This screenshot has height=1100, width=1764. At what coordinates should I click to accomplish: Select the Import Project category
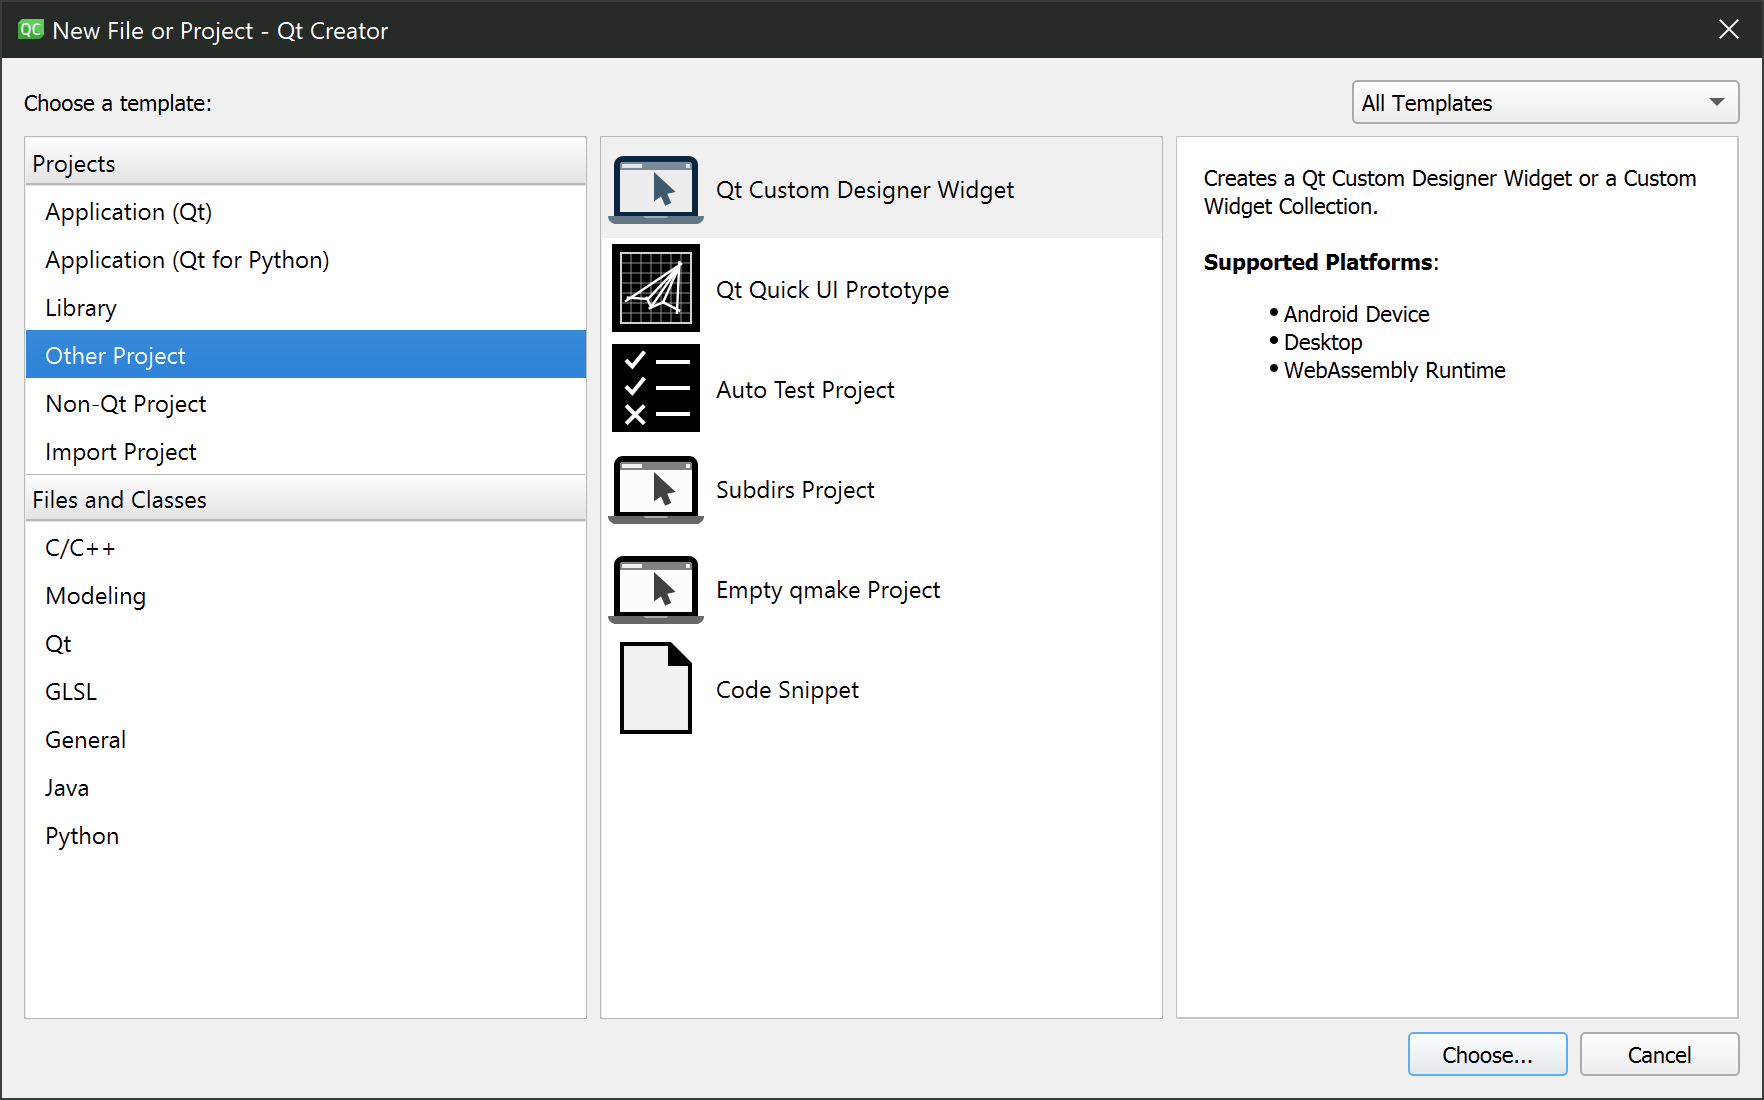click(121, 452)
